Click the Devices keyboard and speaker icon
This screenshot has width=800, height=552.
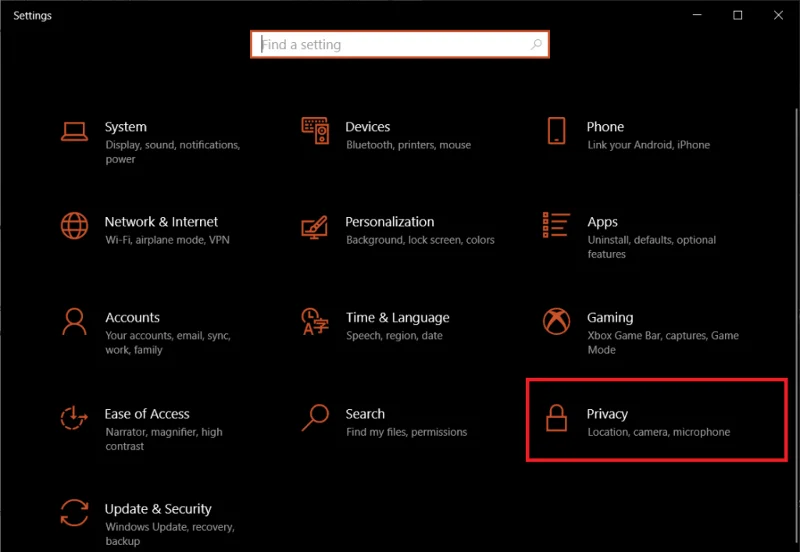click(315, 131)
